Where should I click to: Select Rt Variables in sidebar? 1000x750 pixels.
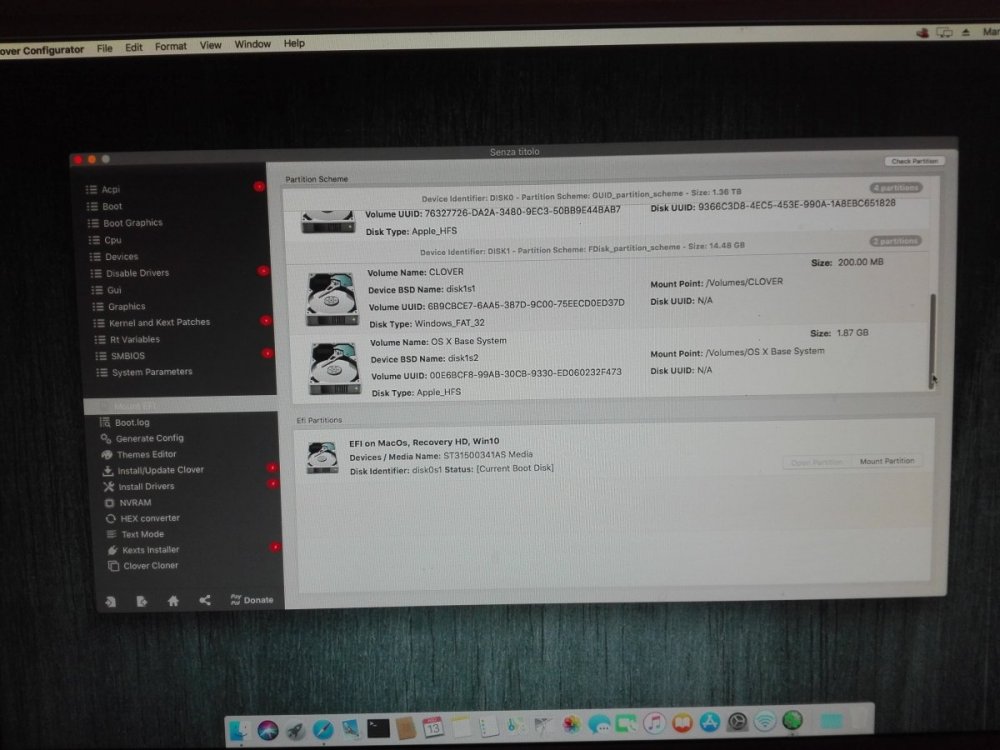135,339
